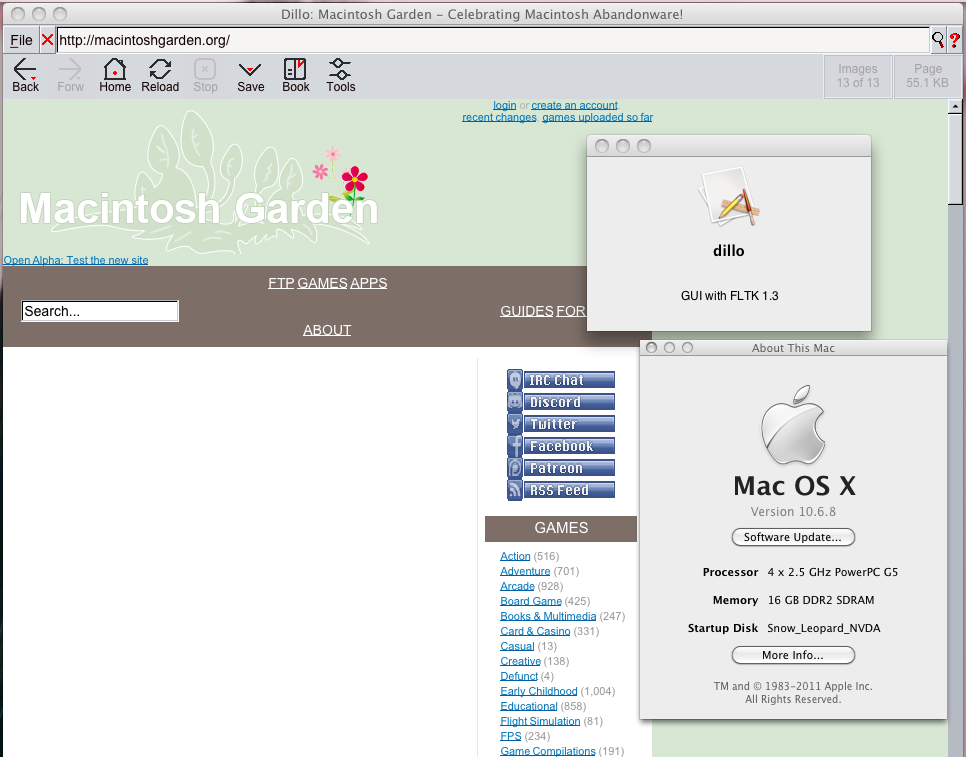966x757 pixels.
Task: Click the FTP navigation link
Action: [281, 283]
